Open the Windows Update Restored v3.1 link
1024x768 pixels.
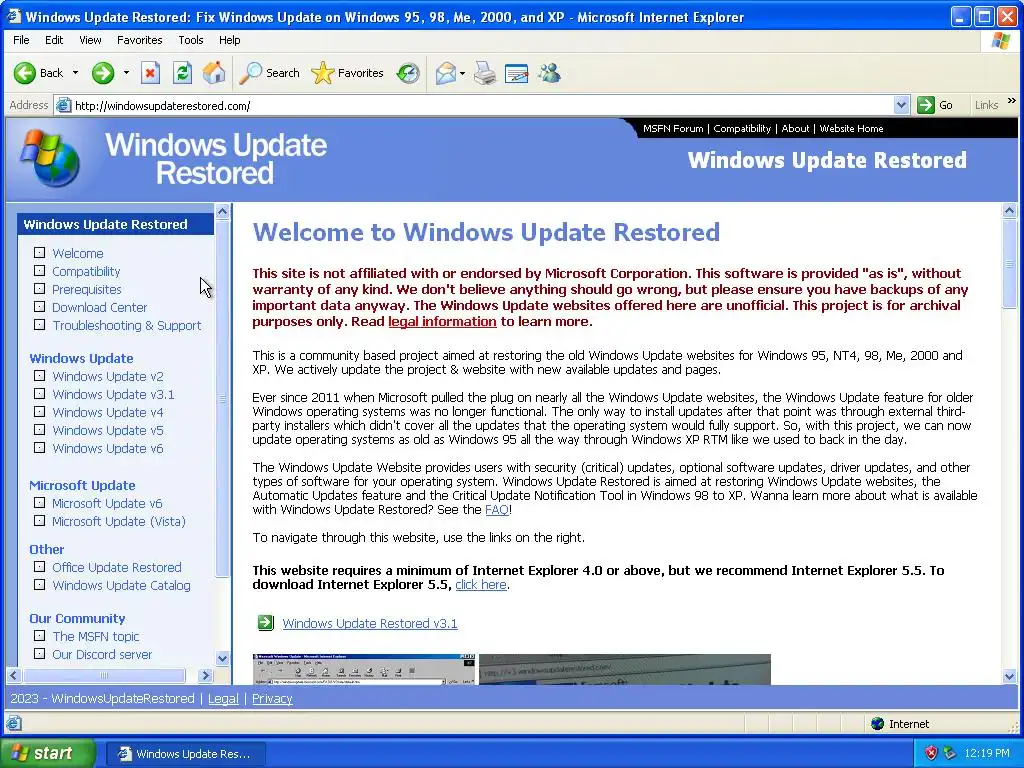pos(370,623)
